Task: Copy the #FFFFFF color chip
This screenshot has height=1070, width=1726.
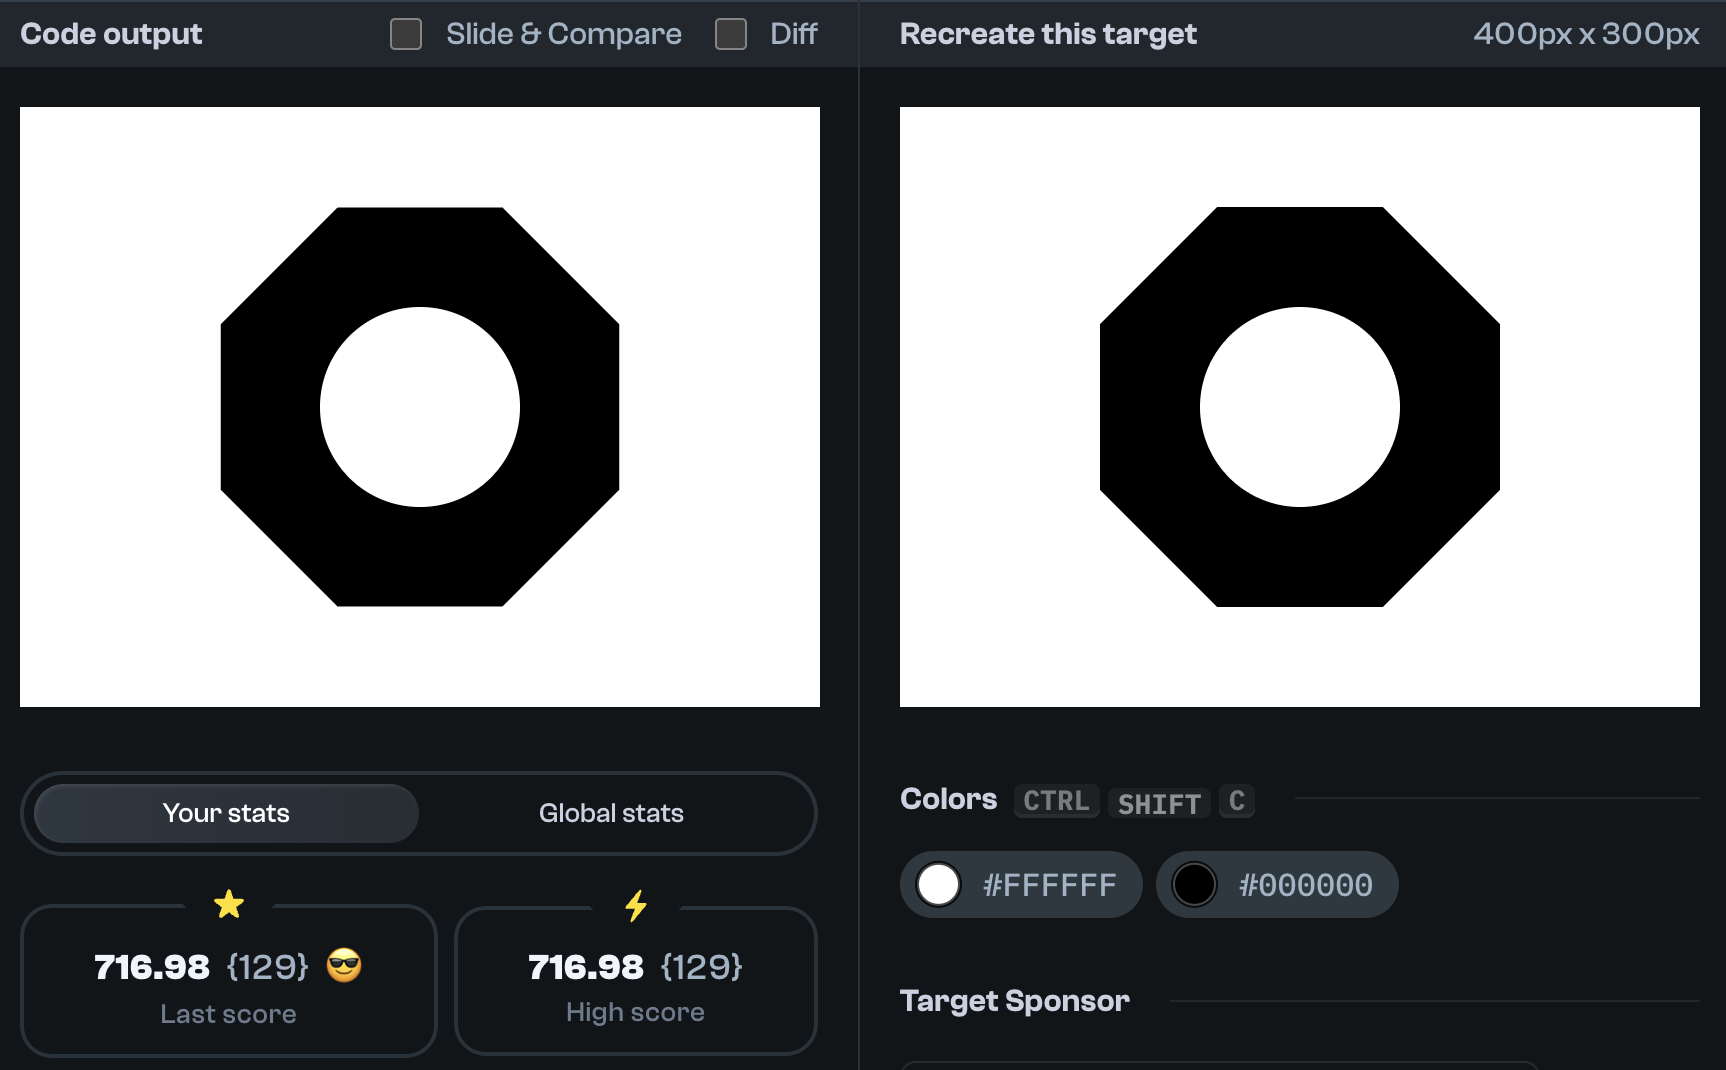Action: pyautogui.click(x=1021, y=885)
